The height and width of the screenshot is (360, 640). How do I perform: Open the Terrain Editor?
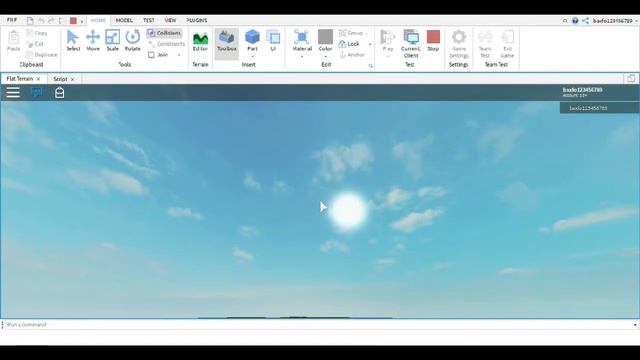point(200,40)
